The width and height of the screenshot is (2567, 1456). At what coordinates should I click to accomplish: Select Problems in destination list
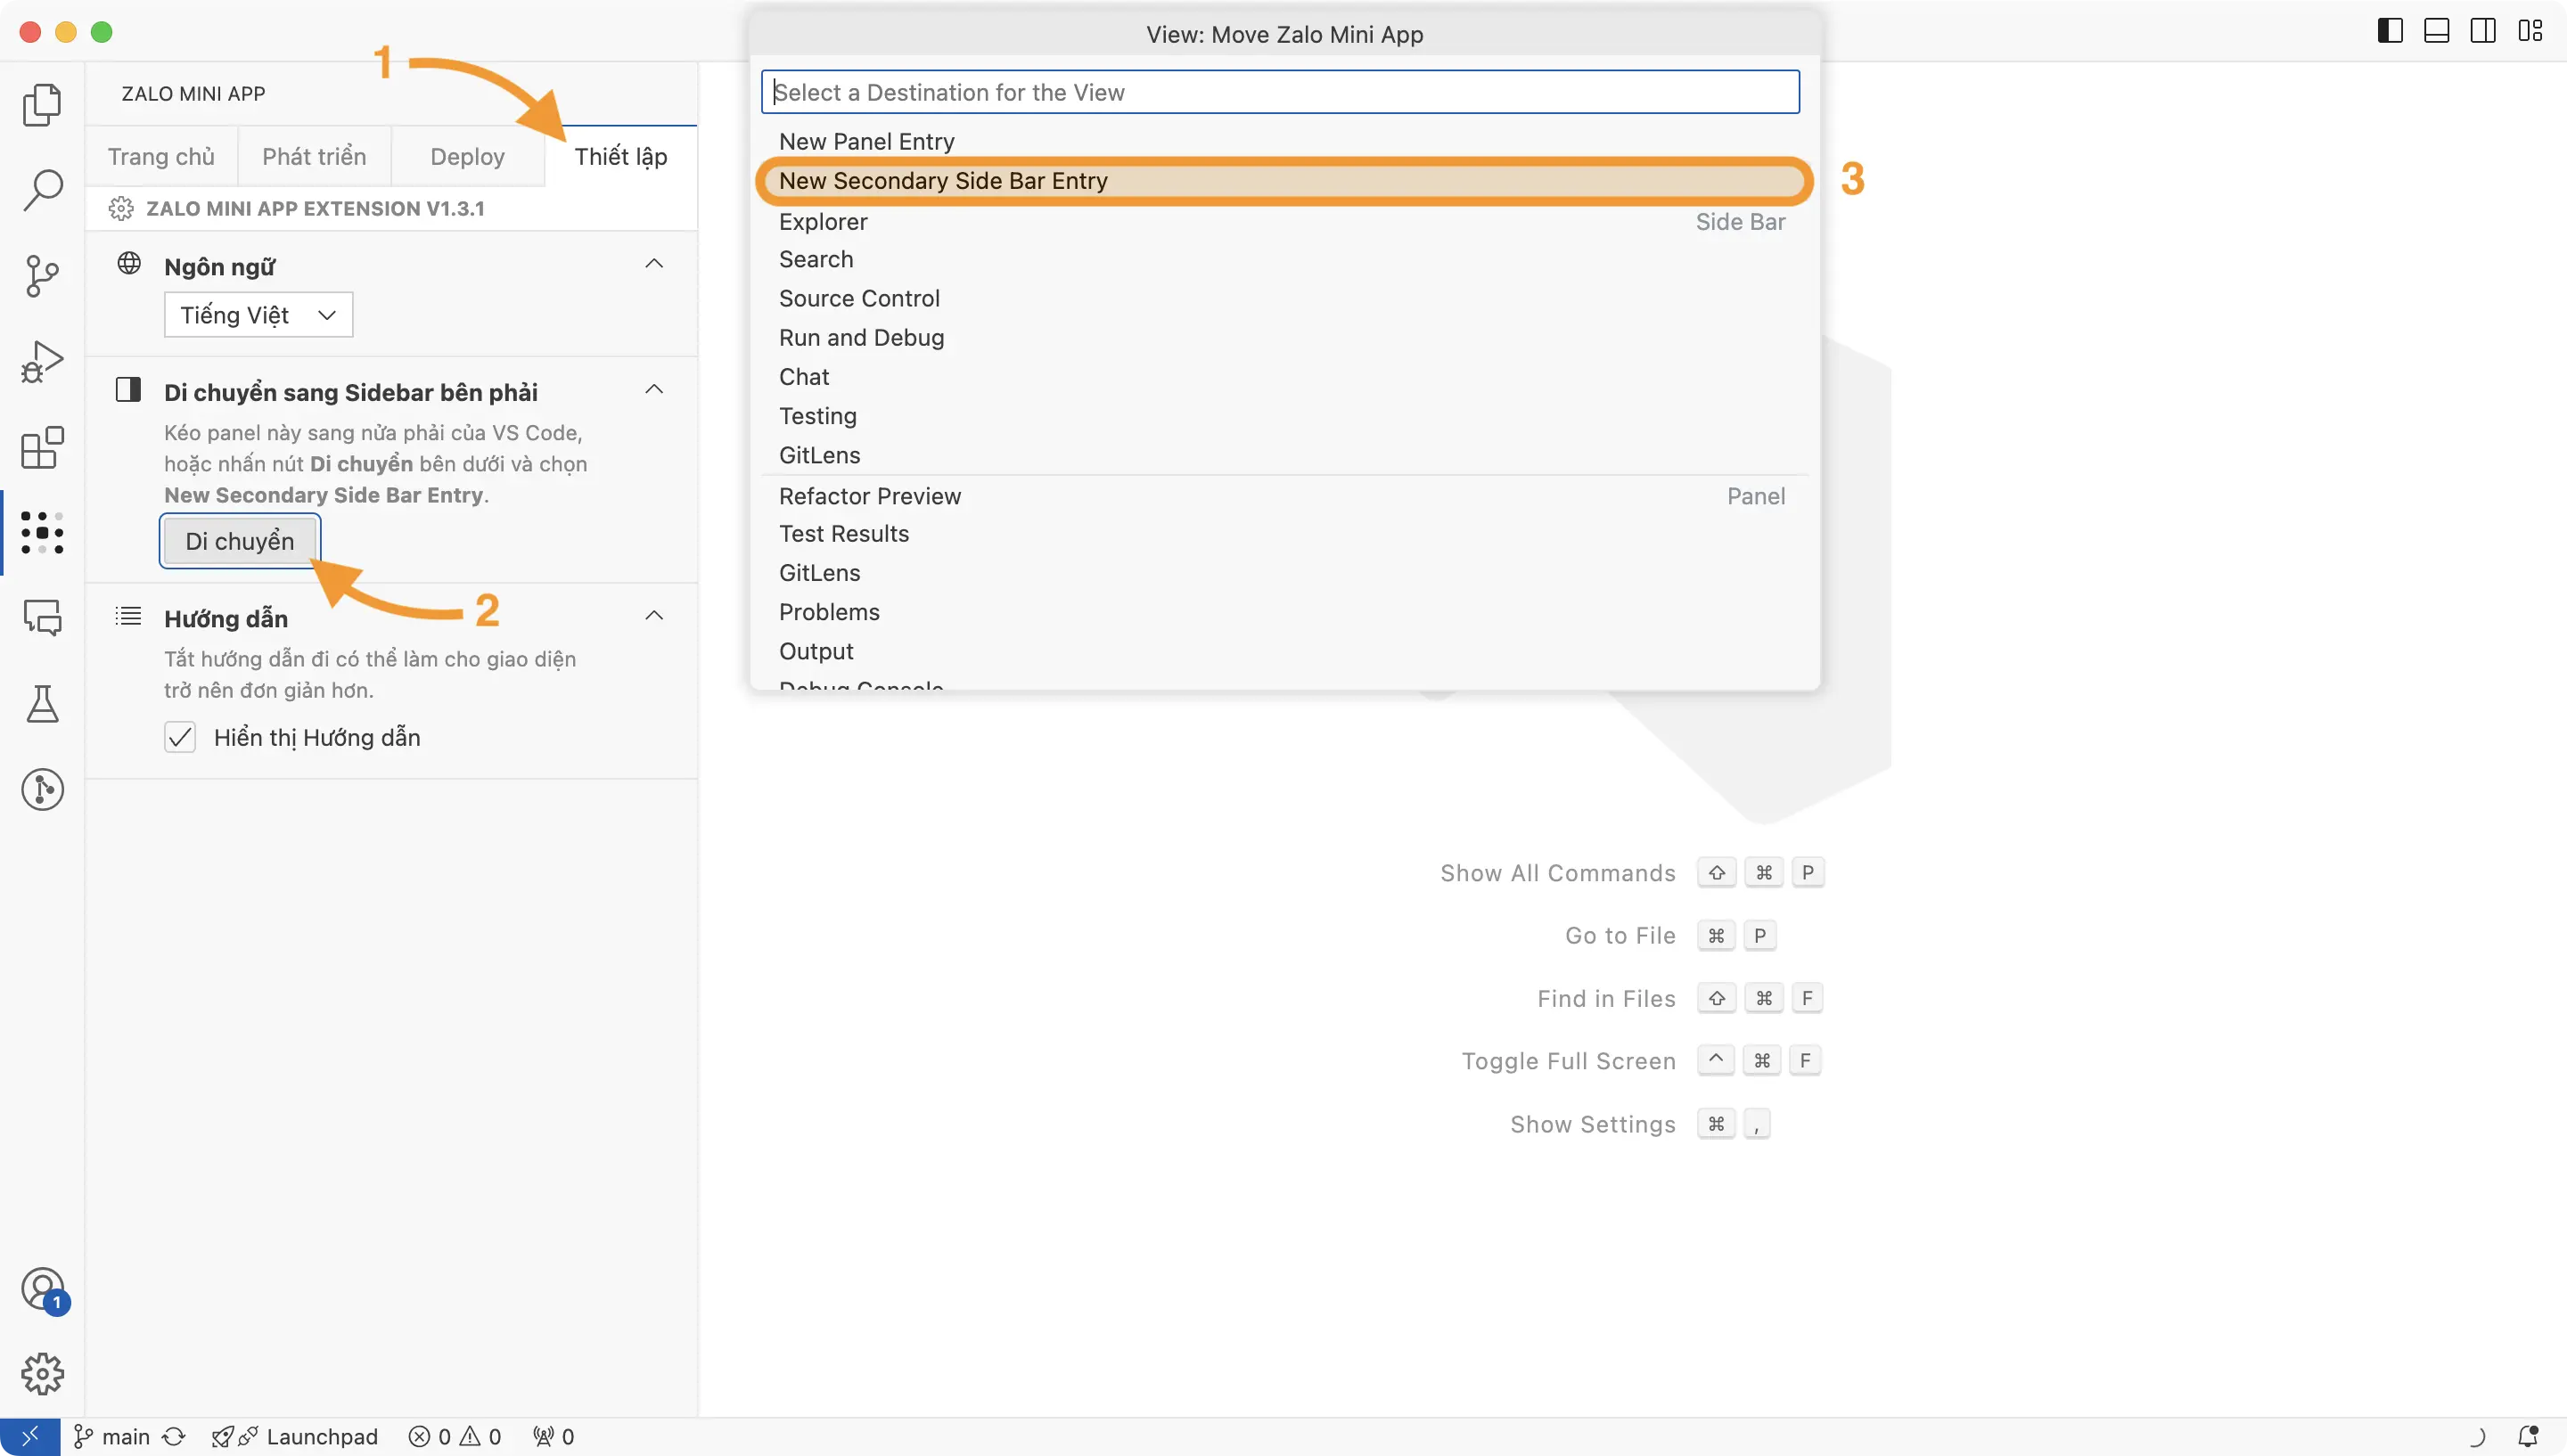click(x=1284, y=611)
